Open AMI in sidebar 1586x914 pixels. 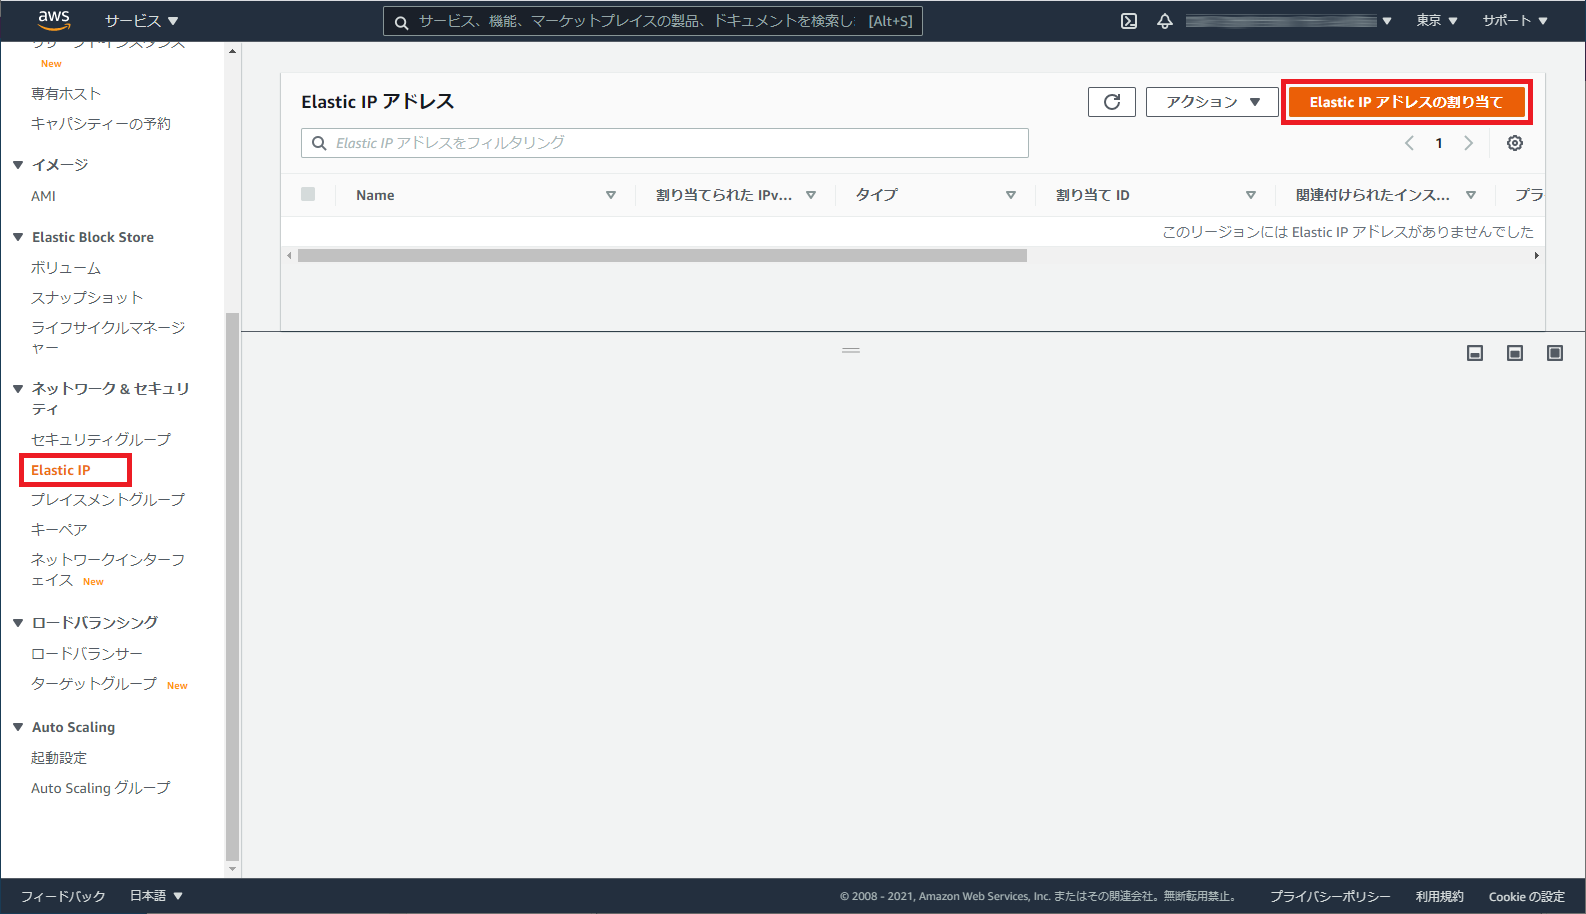point(43,196)
